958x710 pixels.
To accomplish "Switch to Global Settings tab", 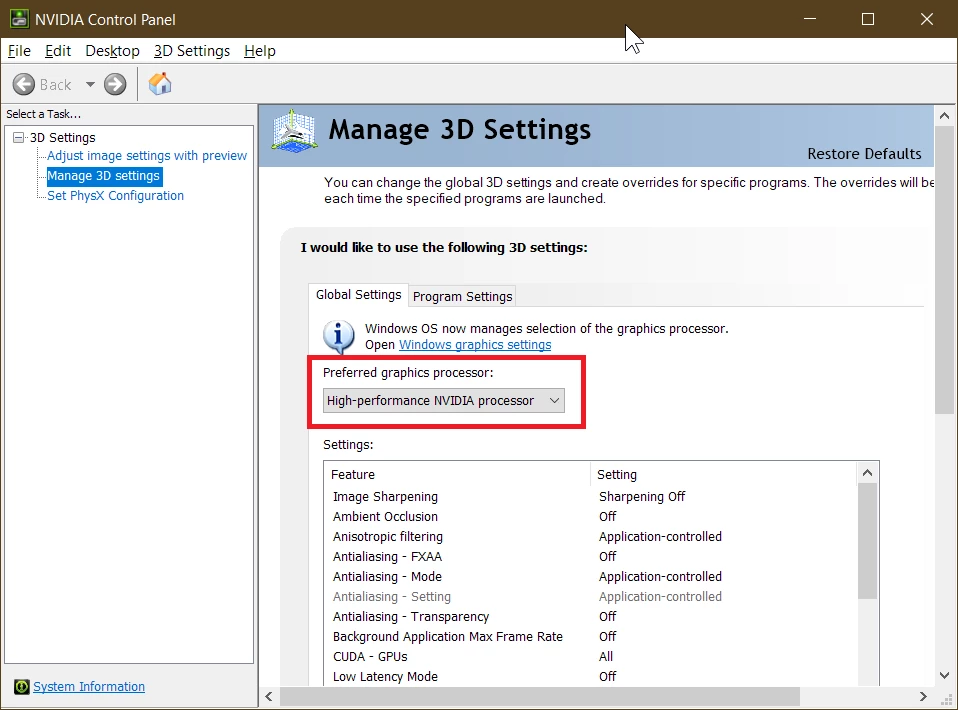I will point(359,295).
